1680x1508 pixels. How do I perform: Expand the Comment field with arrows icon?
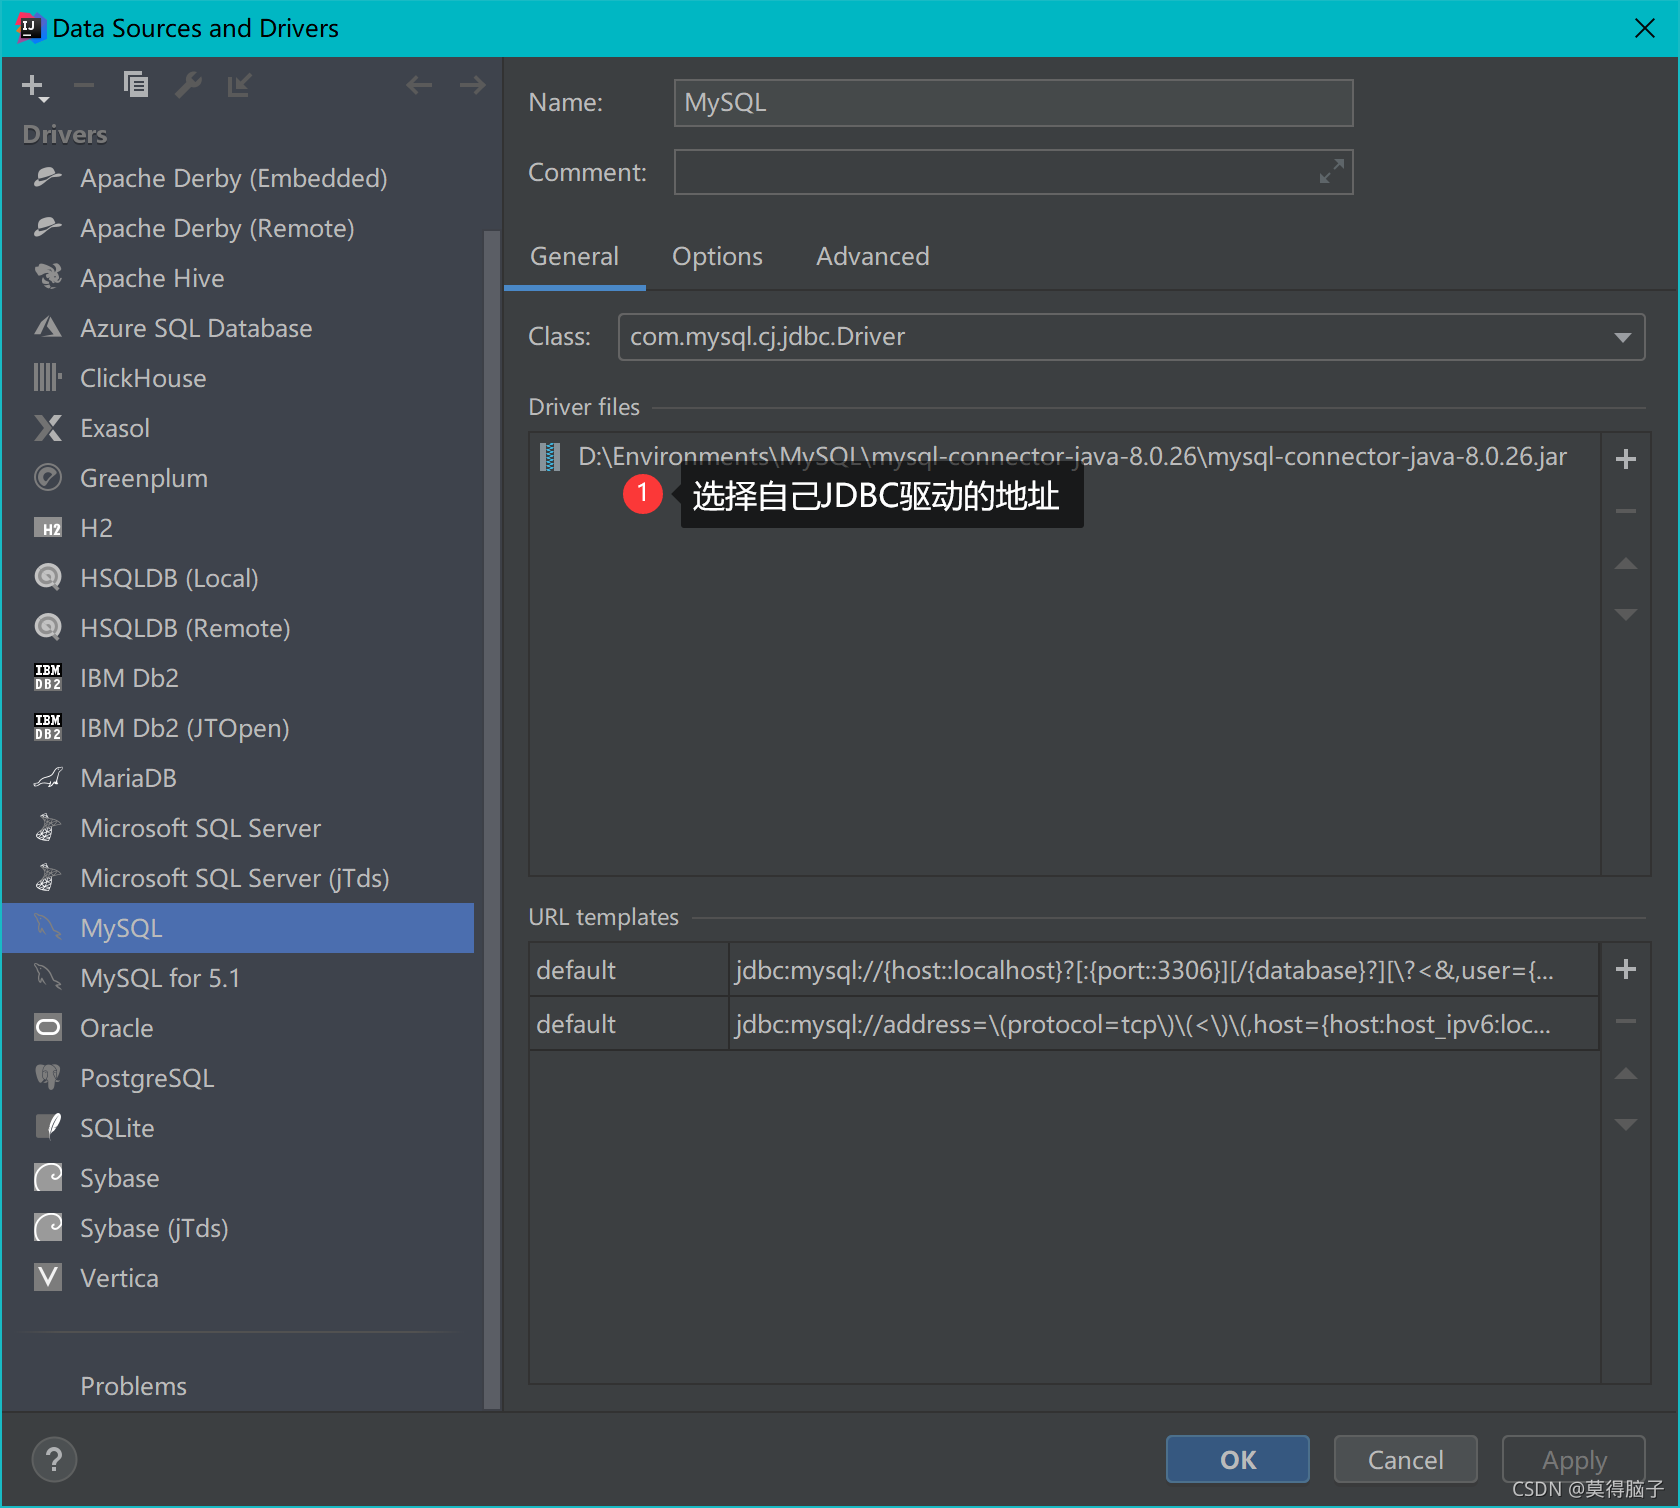(x=1331, y=172)
